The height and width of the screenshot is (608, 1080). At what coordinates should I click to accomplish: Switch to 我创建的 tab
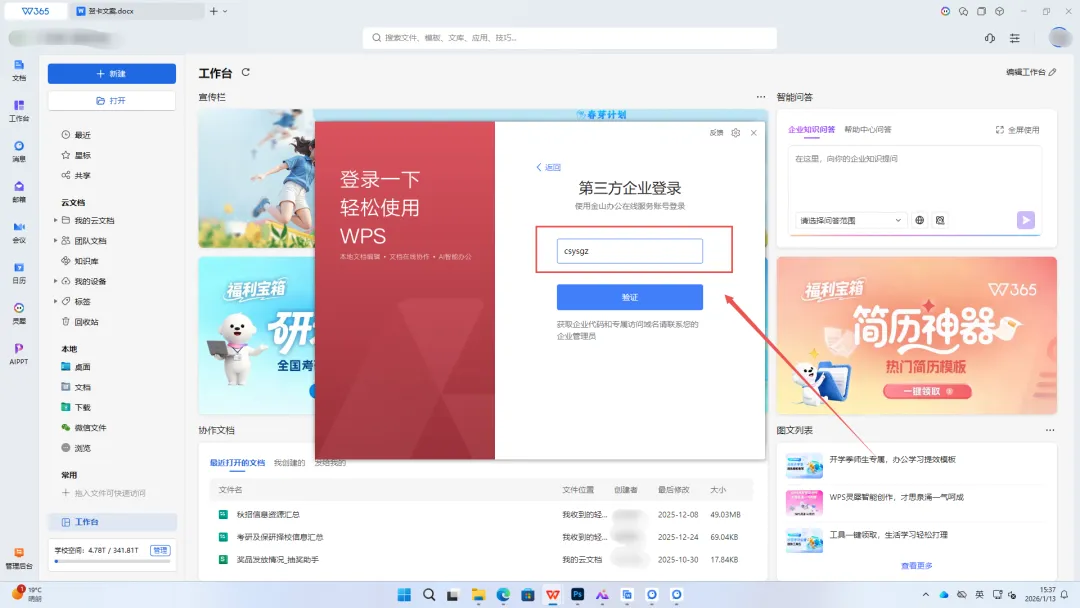289,463
